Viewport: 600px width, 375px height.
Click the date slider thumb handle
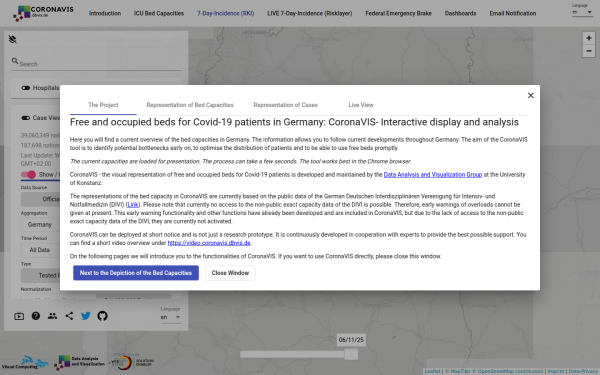pyautogui.click(x=351, y=354)
